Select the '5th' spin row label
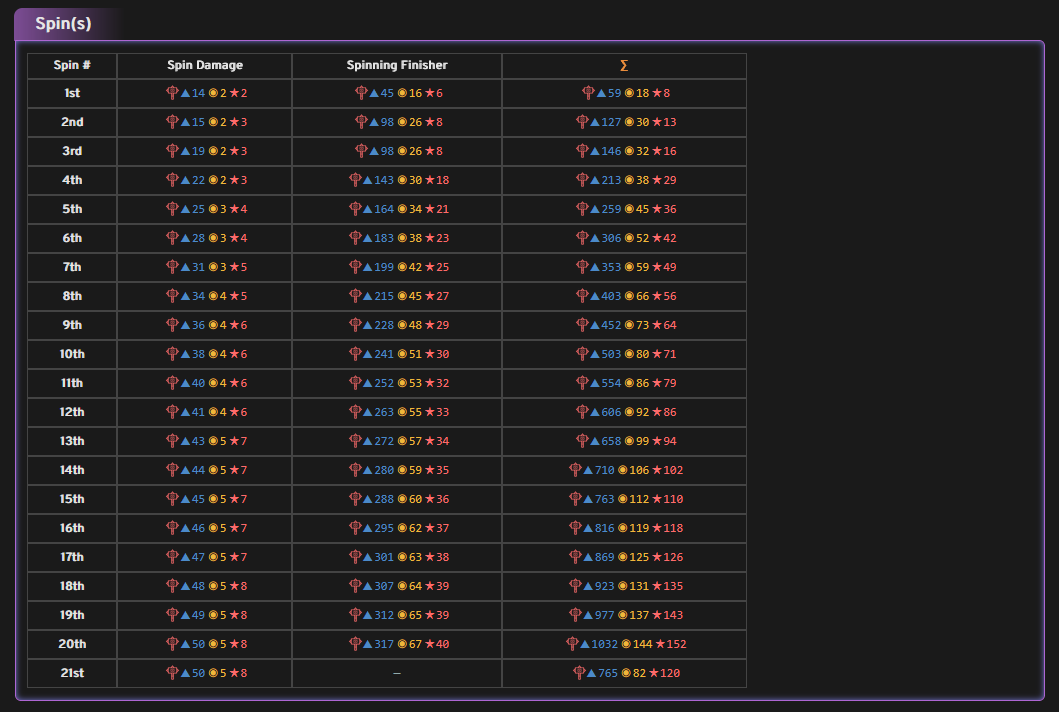This screenshot has height=712, width=1059. coord(72,209)
